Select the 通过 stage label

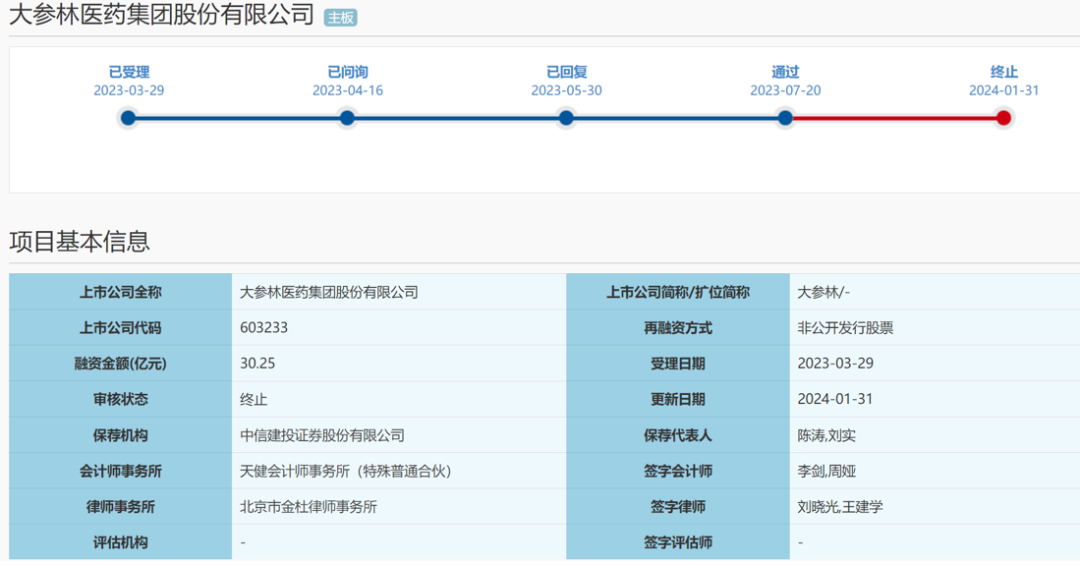pos(785,72)
